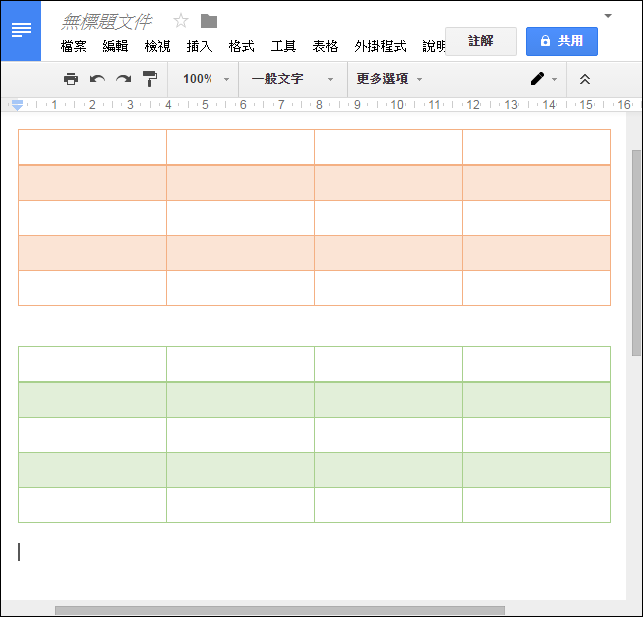This screenshot has height=617, width=643.
Task: Move document using the folder icon
Action: pyautogui.click(x=209, y=21)
